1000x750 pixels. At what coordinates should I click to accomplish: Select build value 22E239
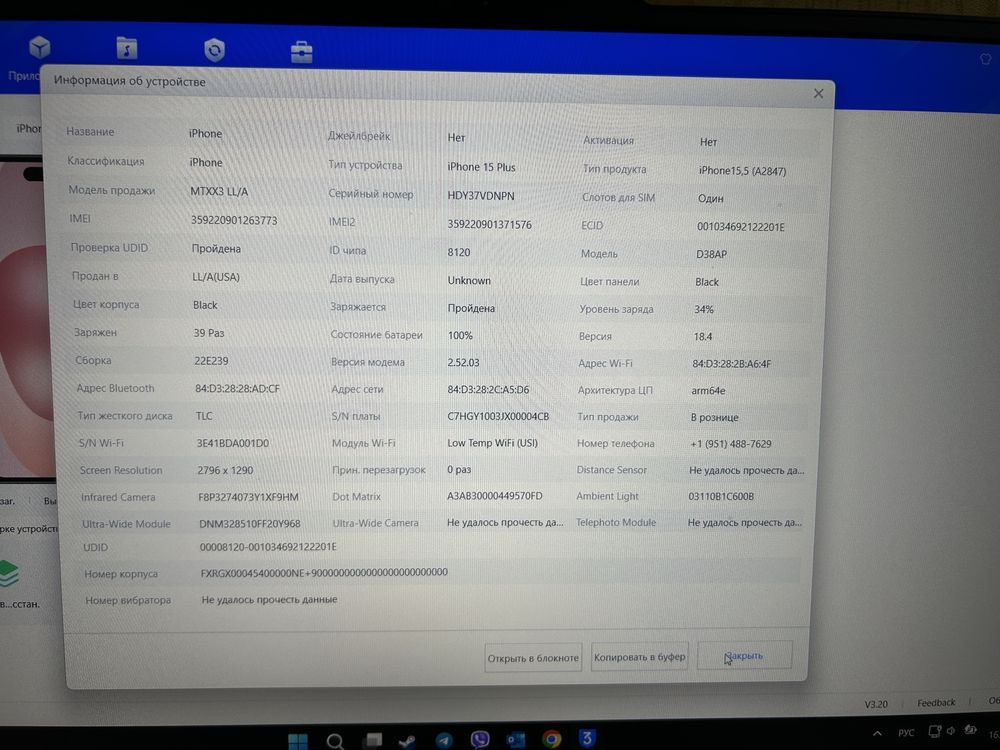point(211,361)
